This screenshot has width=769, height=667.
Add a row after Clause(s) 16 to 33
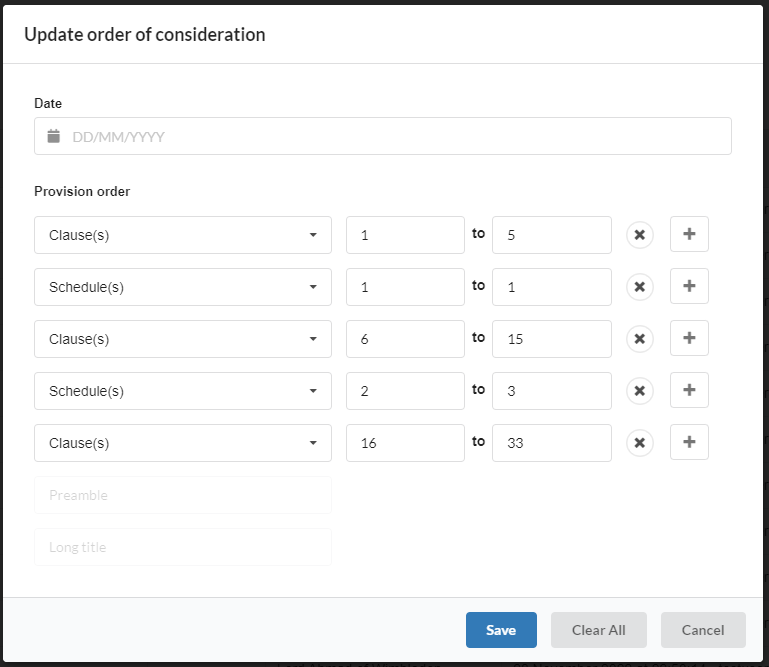(689, 442)
